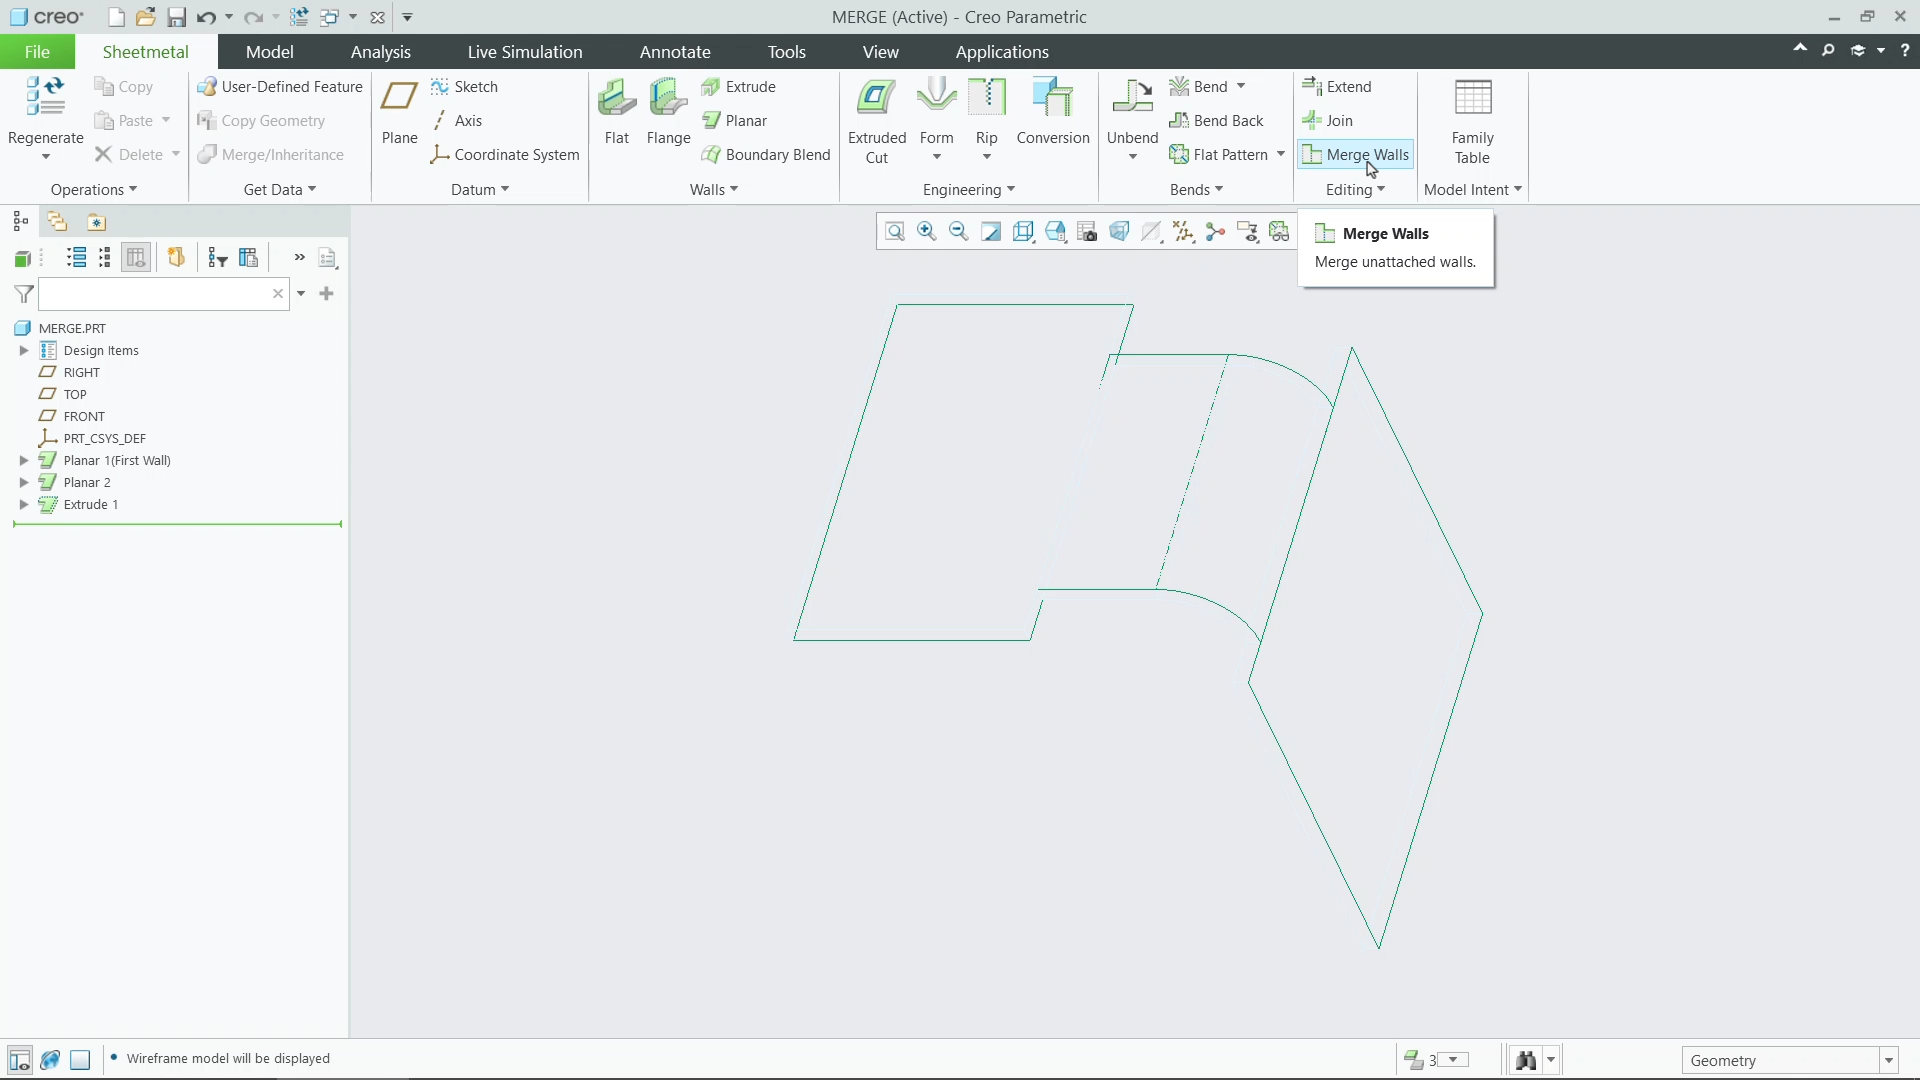Click the Undo arrow icon
This screenshot has height=1080, width=1920.
206,17
